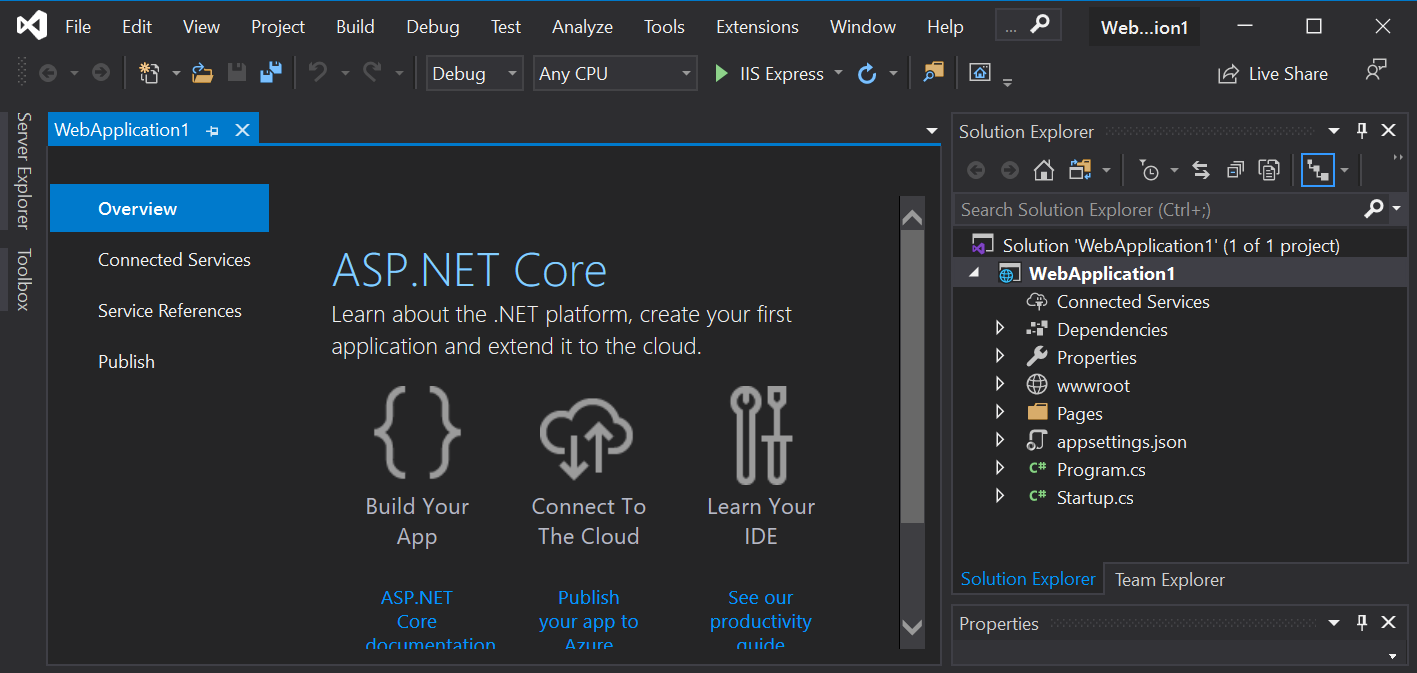Viewport: 1417px width, 673px height.
Task: Click the Save All icon
Action: [270, 72]
